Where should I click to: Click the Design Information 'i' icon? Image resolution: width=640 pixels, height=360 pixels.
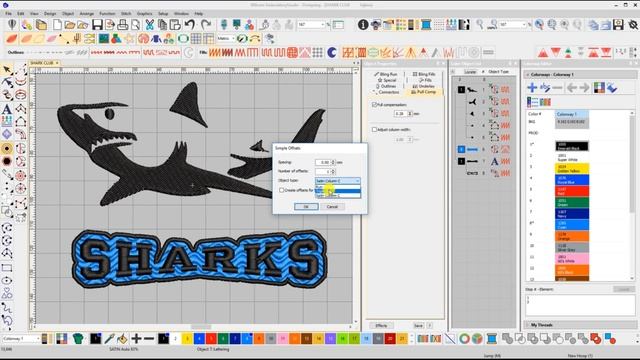(363, 25)
